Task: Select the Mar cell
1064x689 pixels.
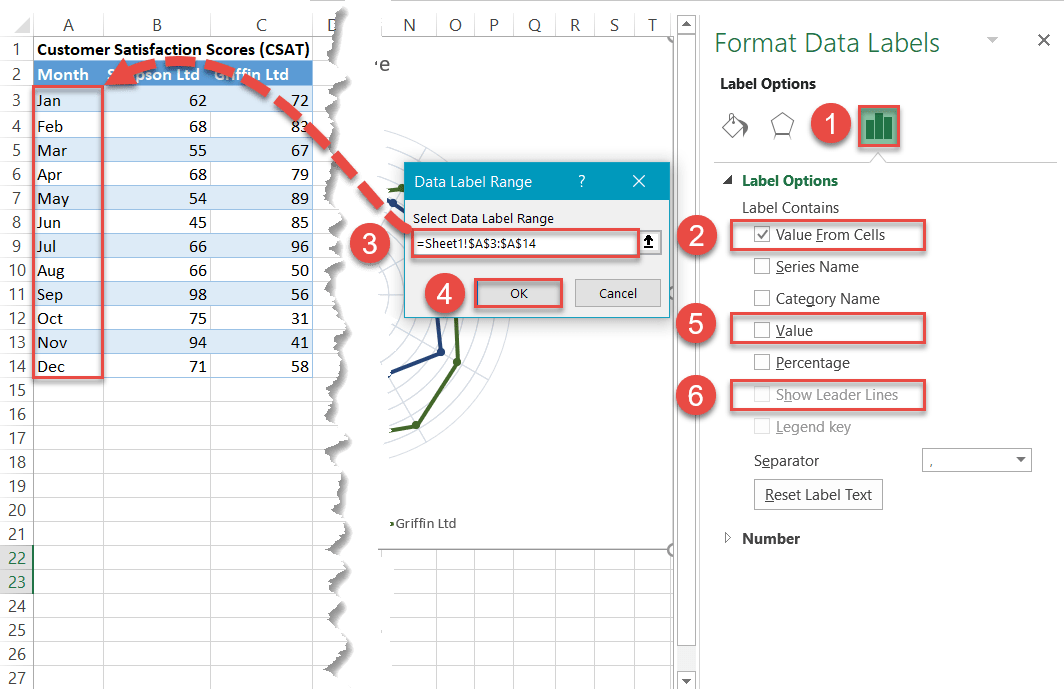Action: point(69,150)
